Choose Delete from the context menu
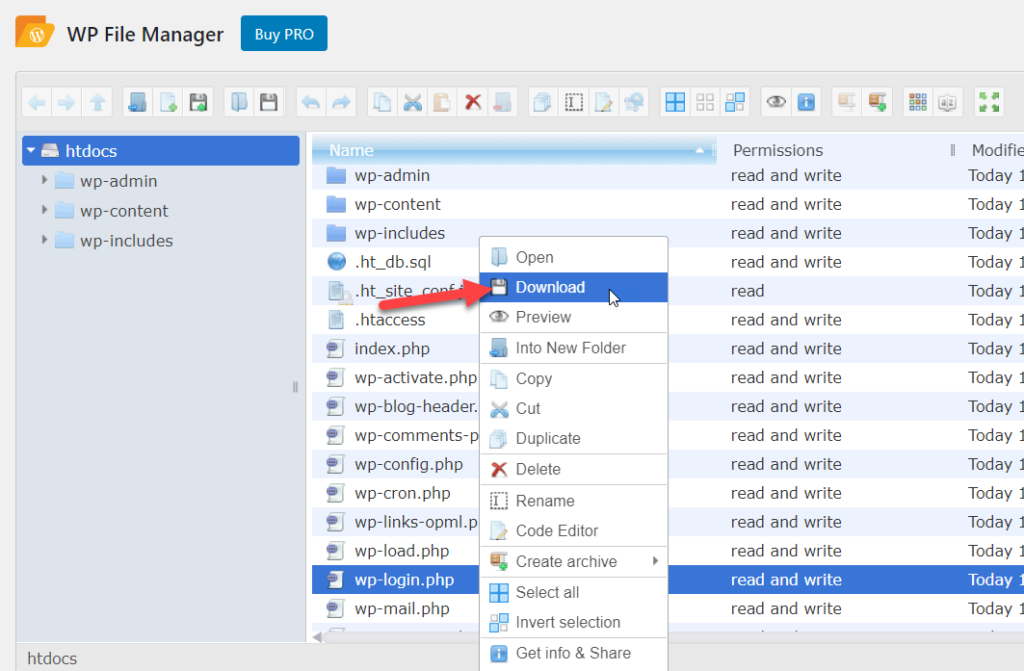 pyautogui.click(x=573, y=469)
